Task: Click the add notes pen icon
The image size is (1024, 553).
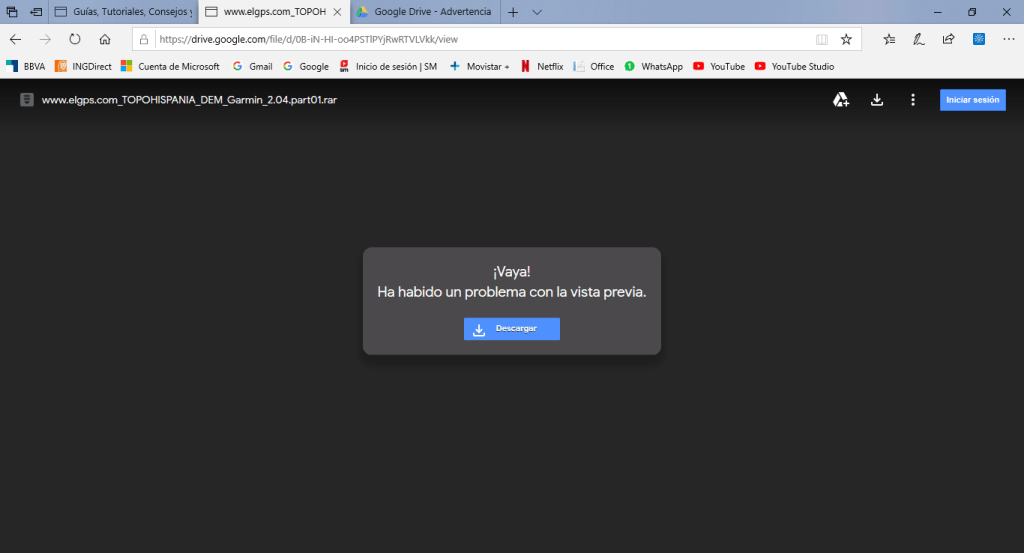Action: (918, 39)
